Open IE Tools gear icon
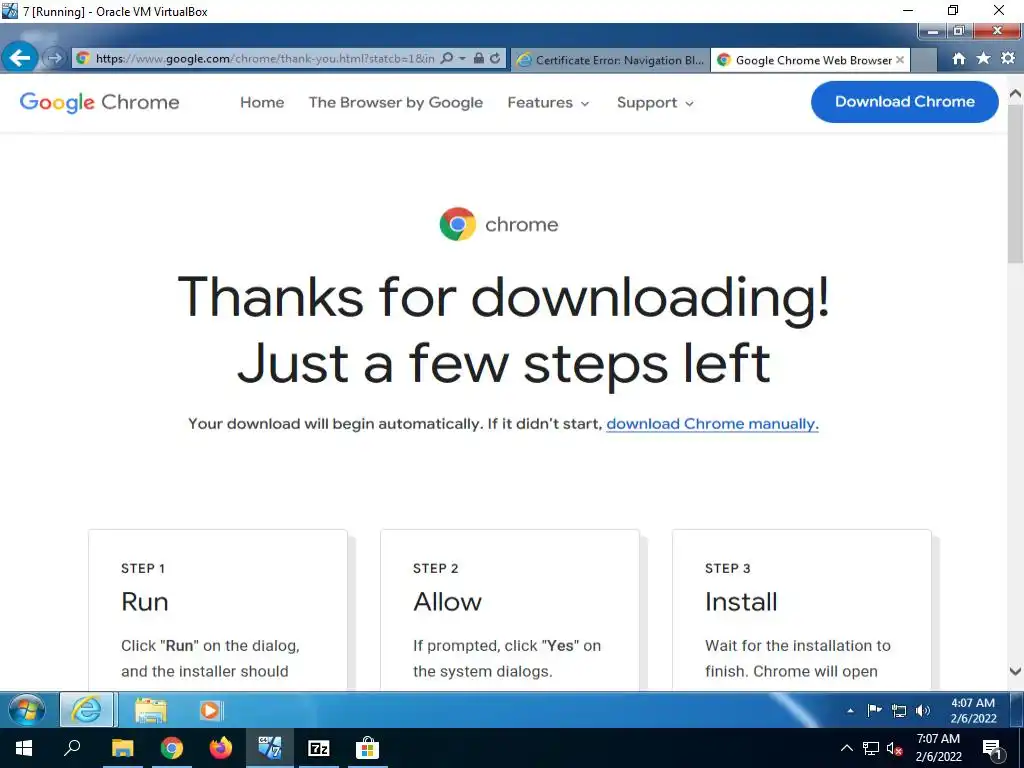The image size is (1024, 768). pos(1008,58)
